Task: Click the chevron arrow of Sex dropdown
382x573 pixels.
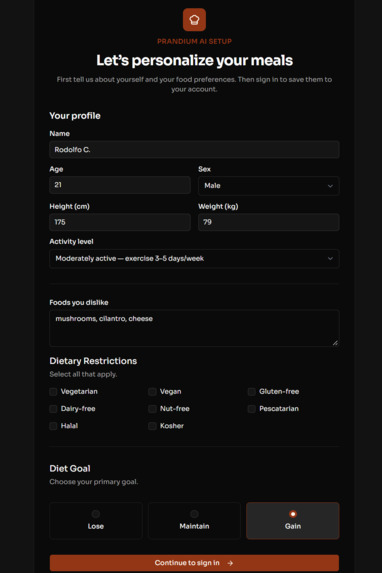Action: (330, 186)
